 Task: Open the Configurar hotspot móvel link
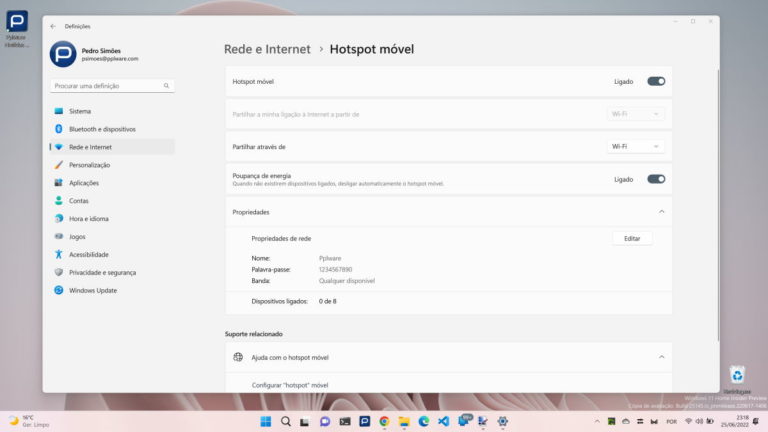point(290,385)
